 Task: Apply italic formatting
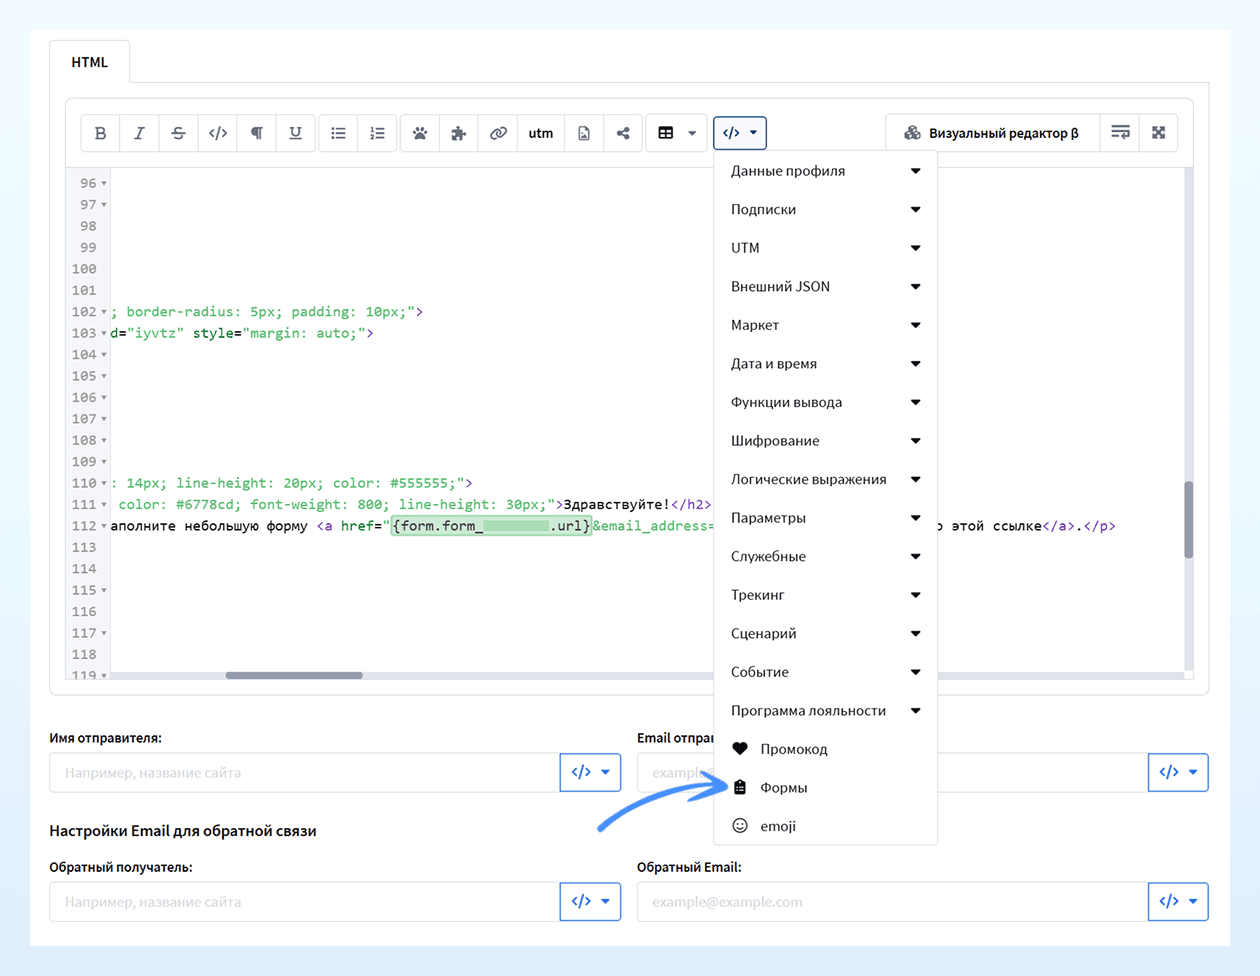tap(139, 133)
